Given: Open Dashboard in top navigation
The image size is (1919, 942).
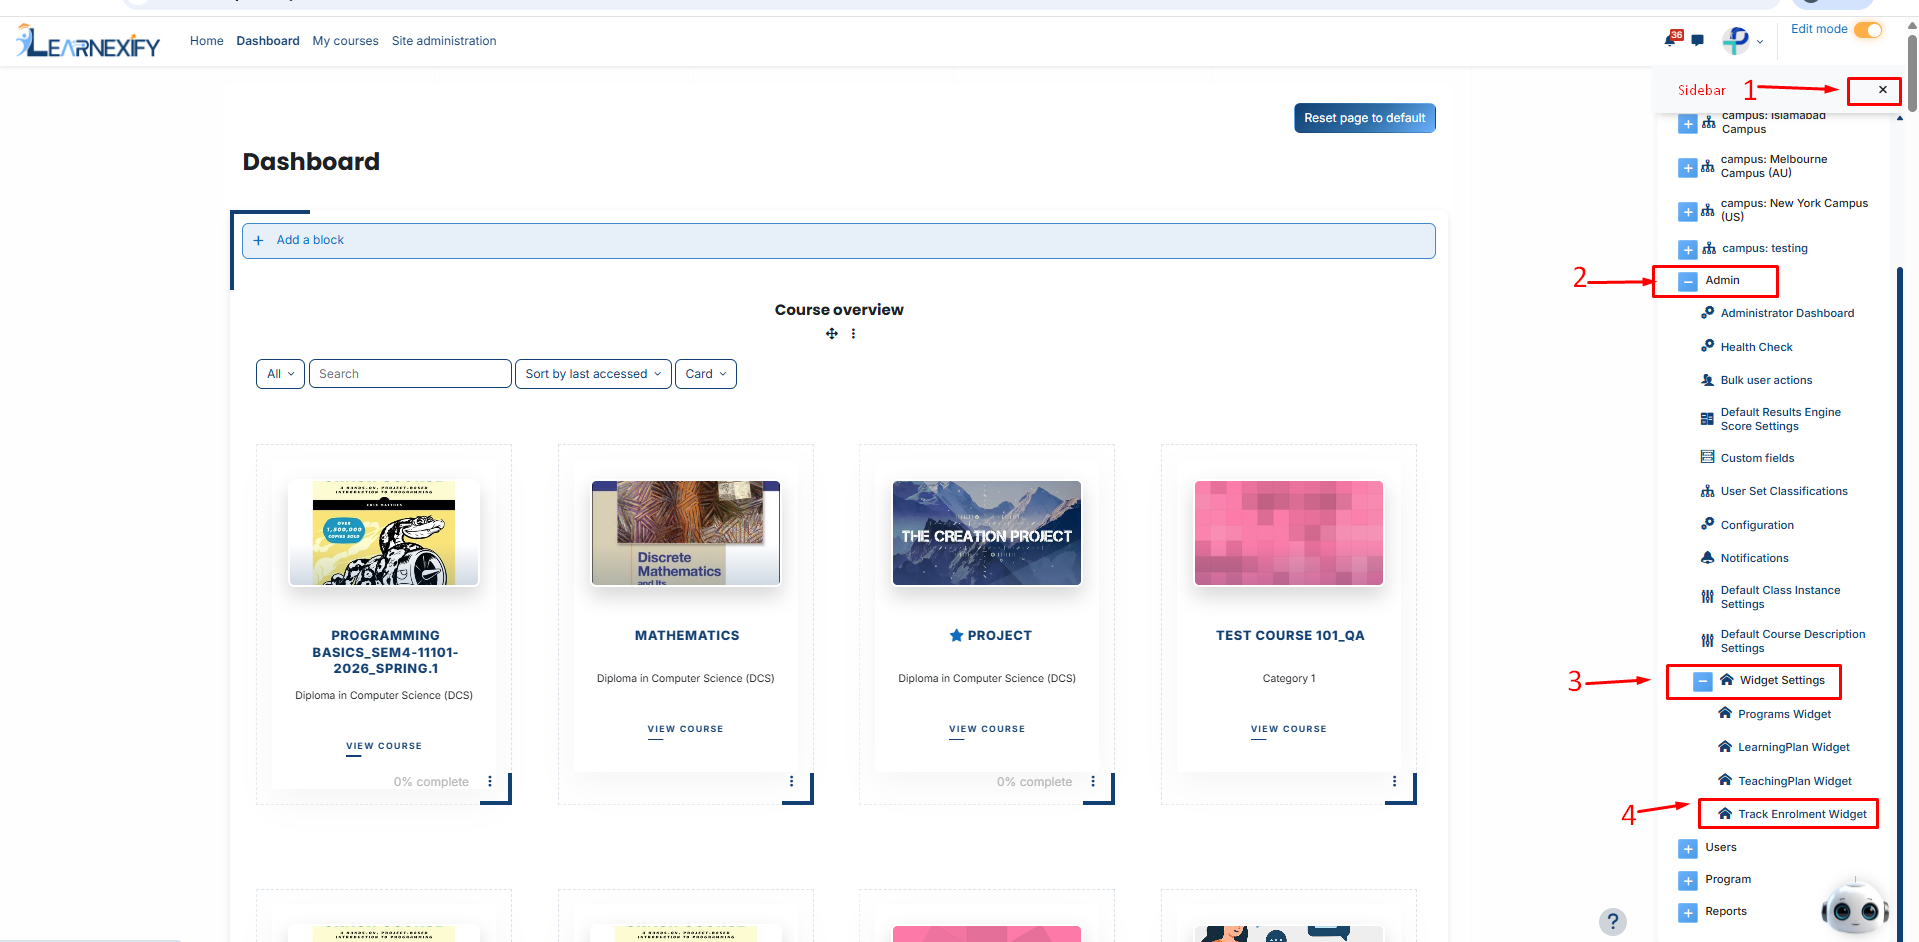Looking at the screenshot, I should pyautogui.click(x=268, y=41).
